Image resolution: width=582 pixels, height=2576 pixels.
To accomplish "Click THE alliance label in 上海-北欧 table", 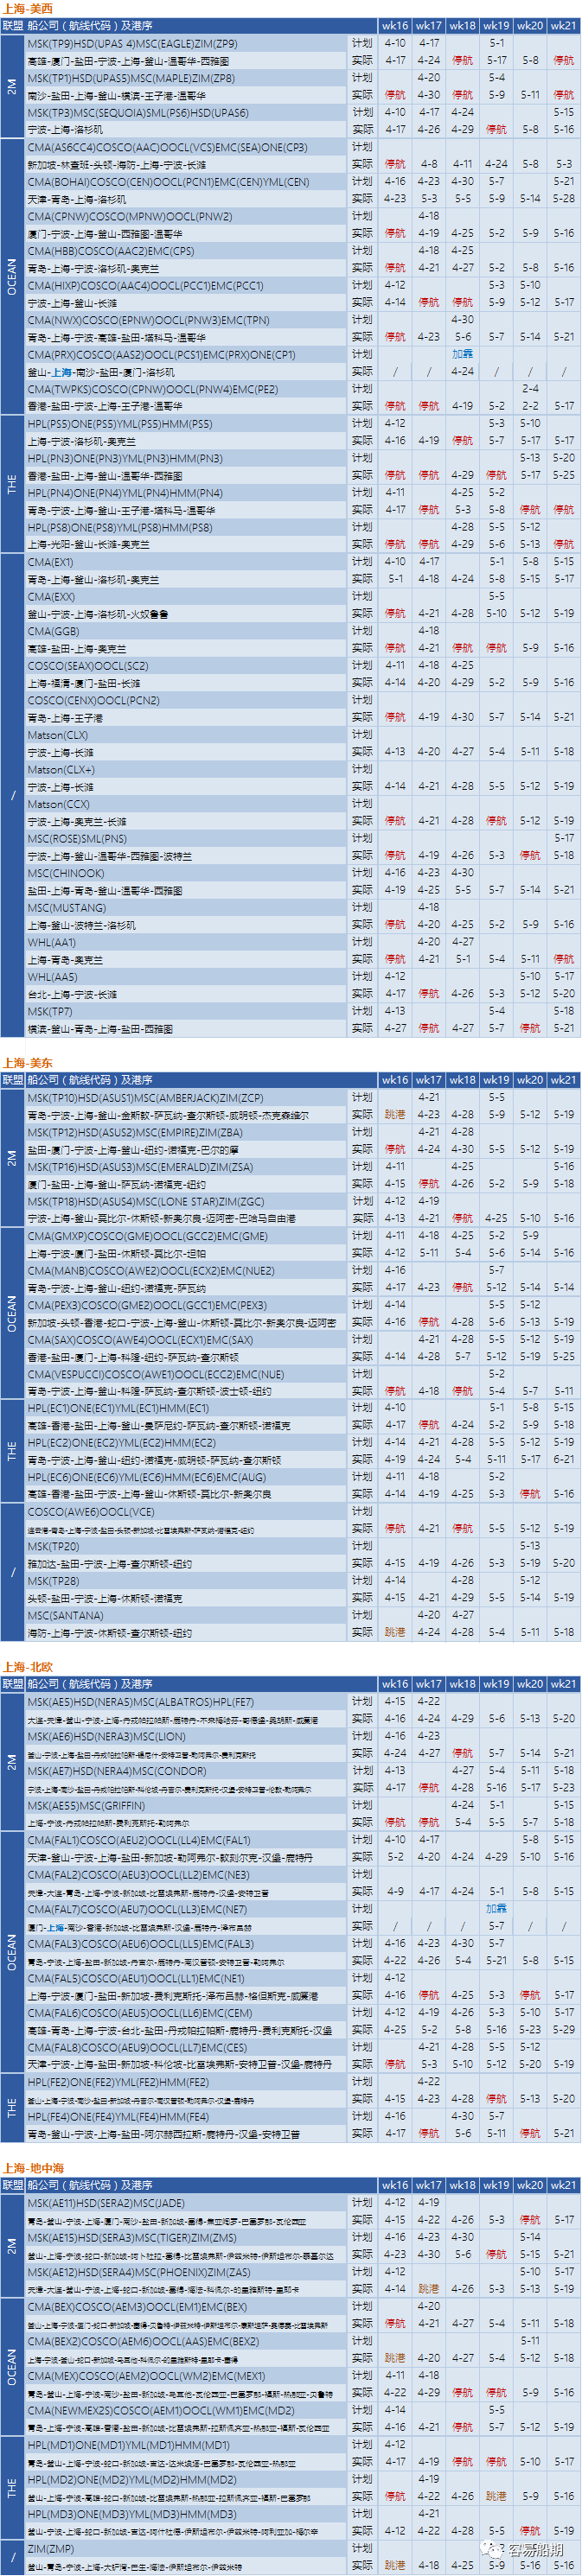I will click(x=12, y=2107).
